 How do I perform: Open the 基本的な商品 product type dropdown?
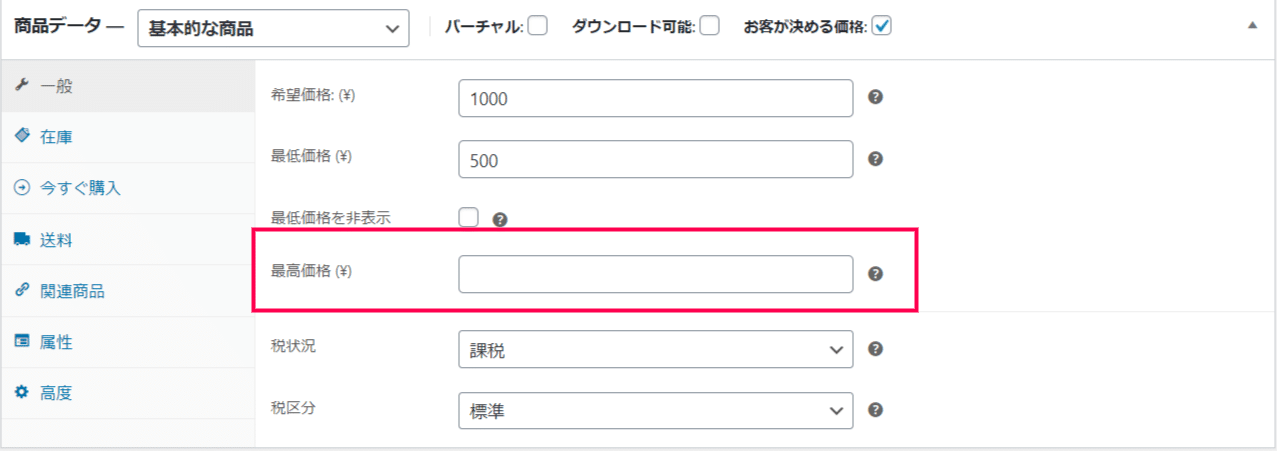273,28
